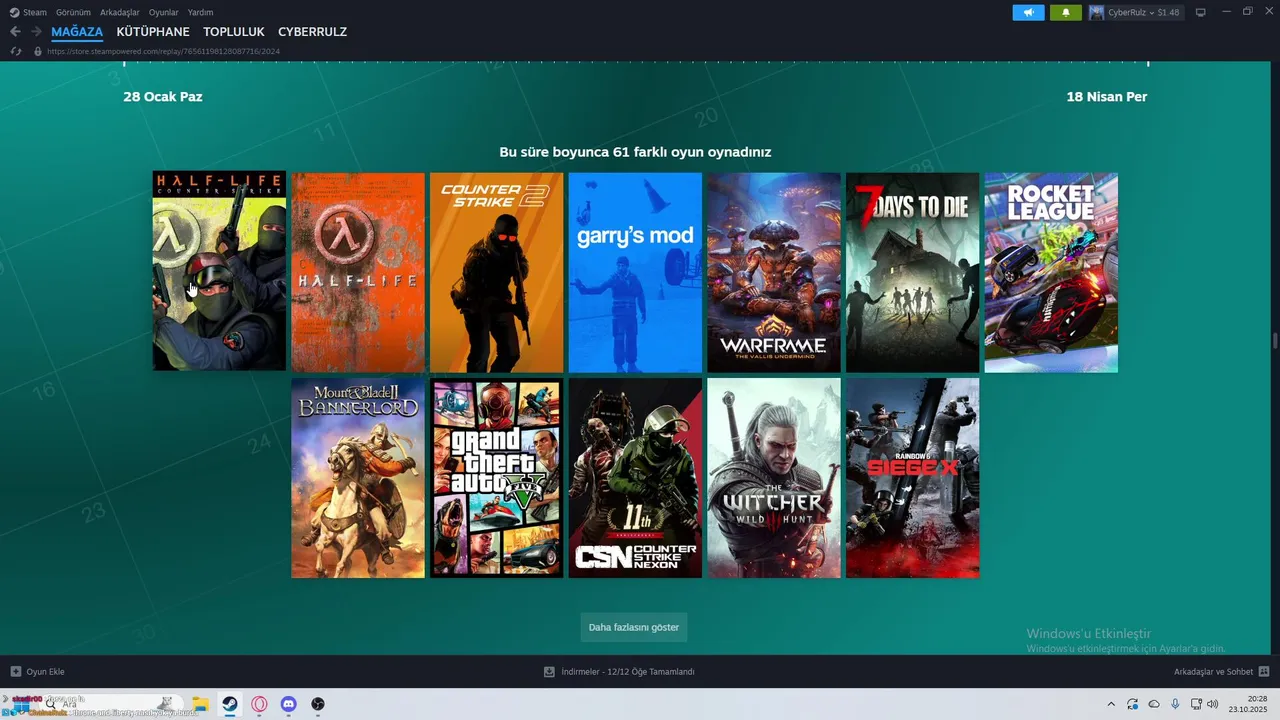Open the Yardım menu

(x=200, y=12)
